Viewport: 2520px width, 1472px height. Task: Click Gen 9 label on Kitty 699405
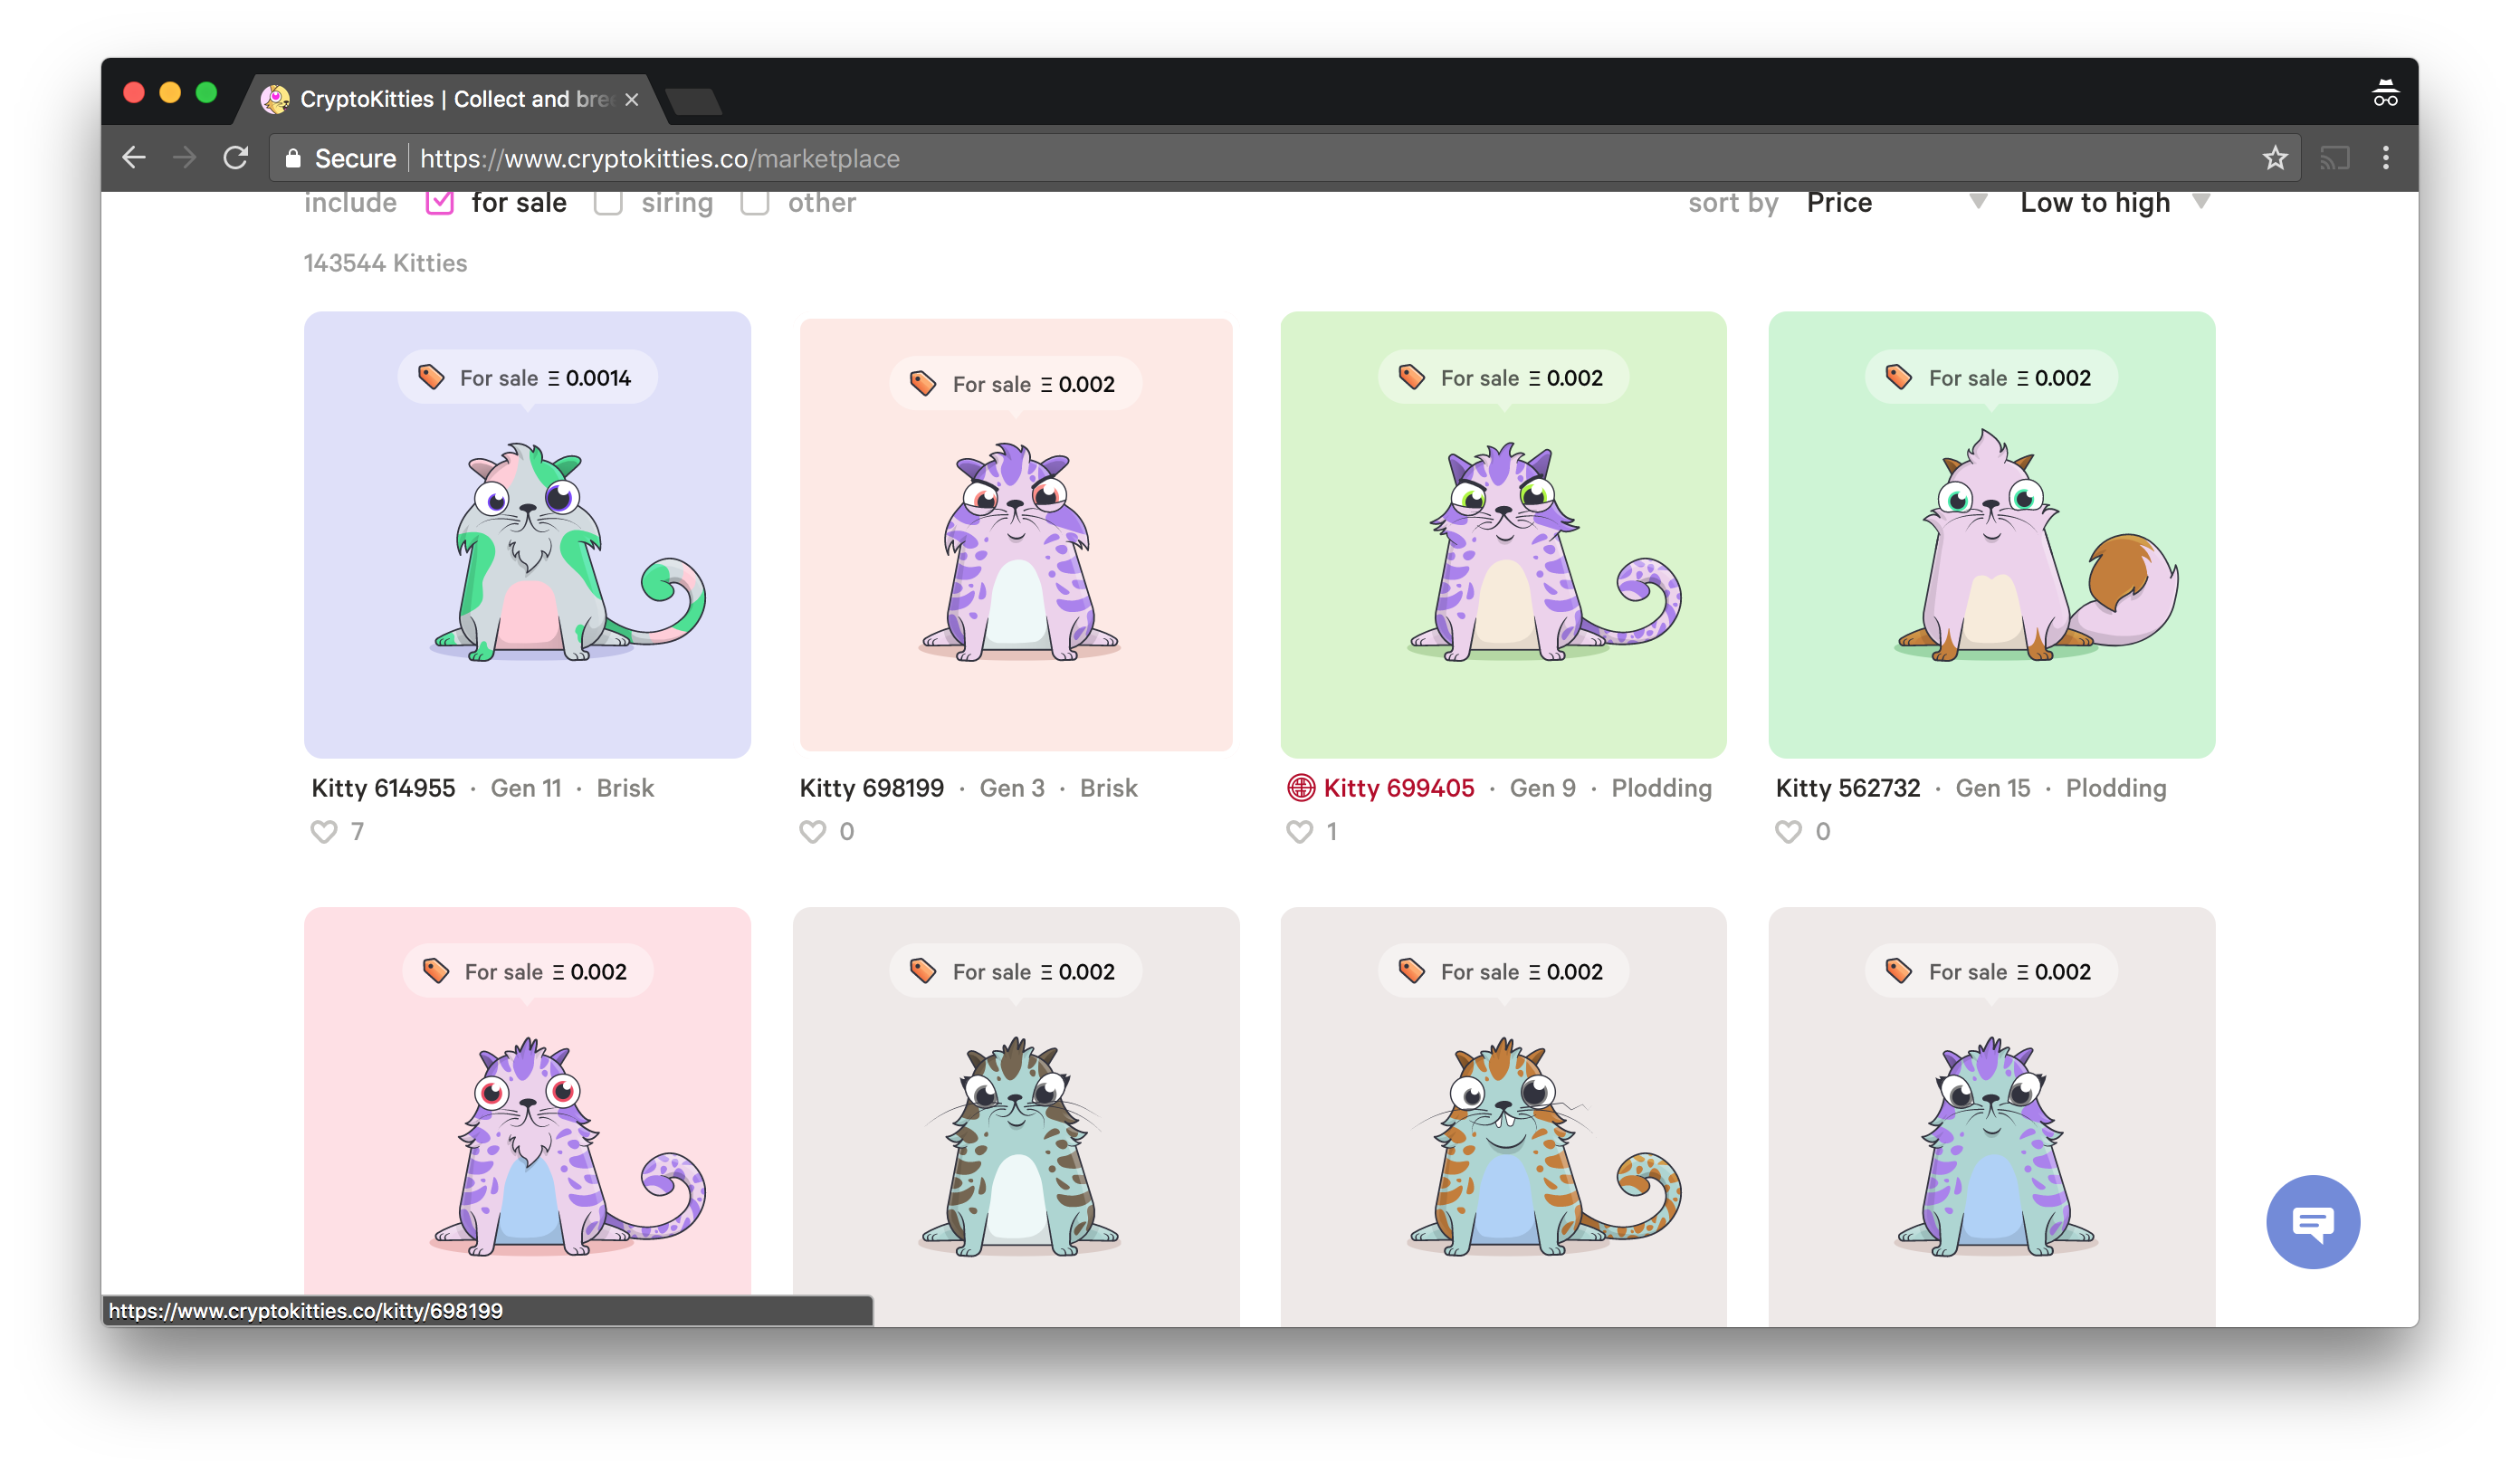pos(1543,788)
